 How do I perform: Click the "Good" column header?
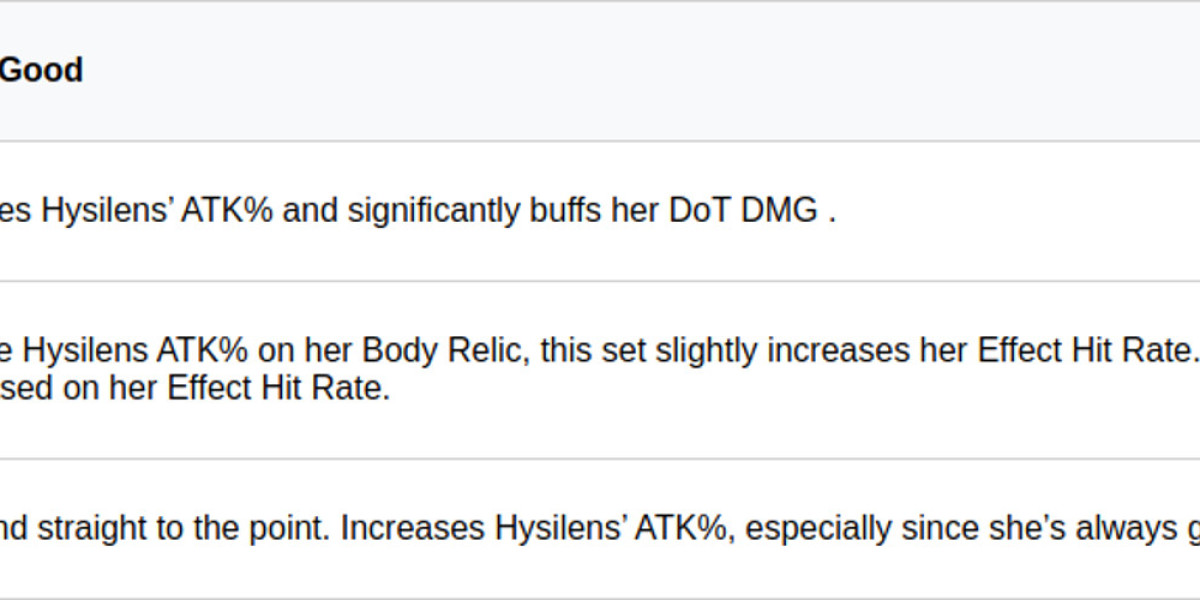(41, 70)
